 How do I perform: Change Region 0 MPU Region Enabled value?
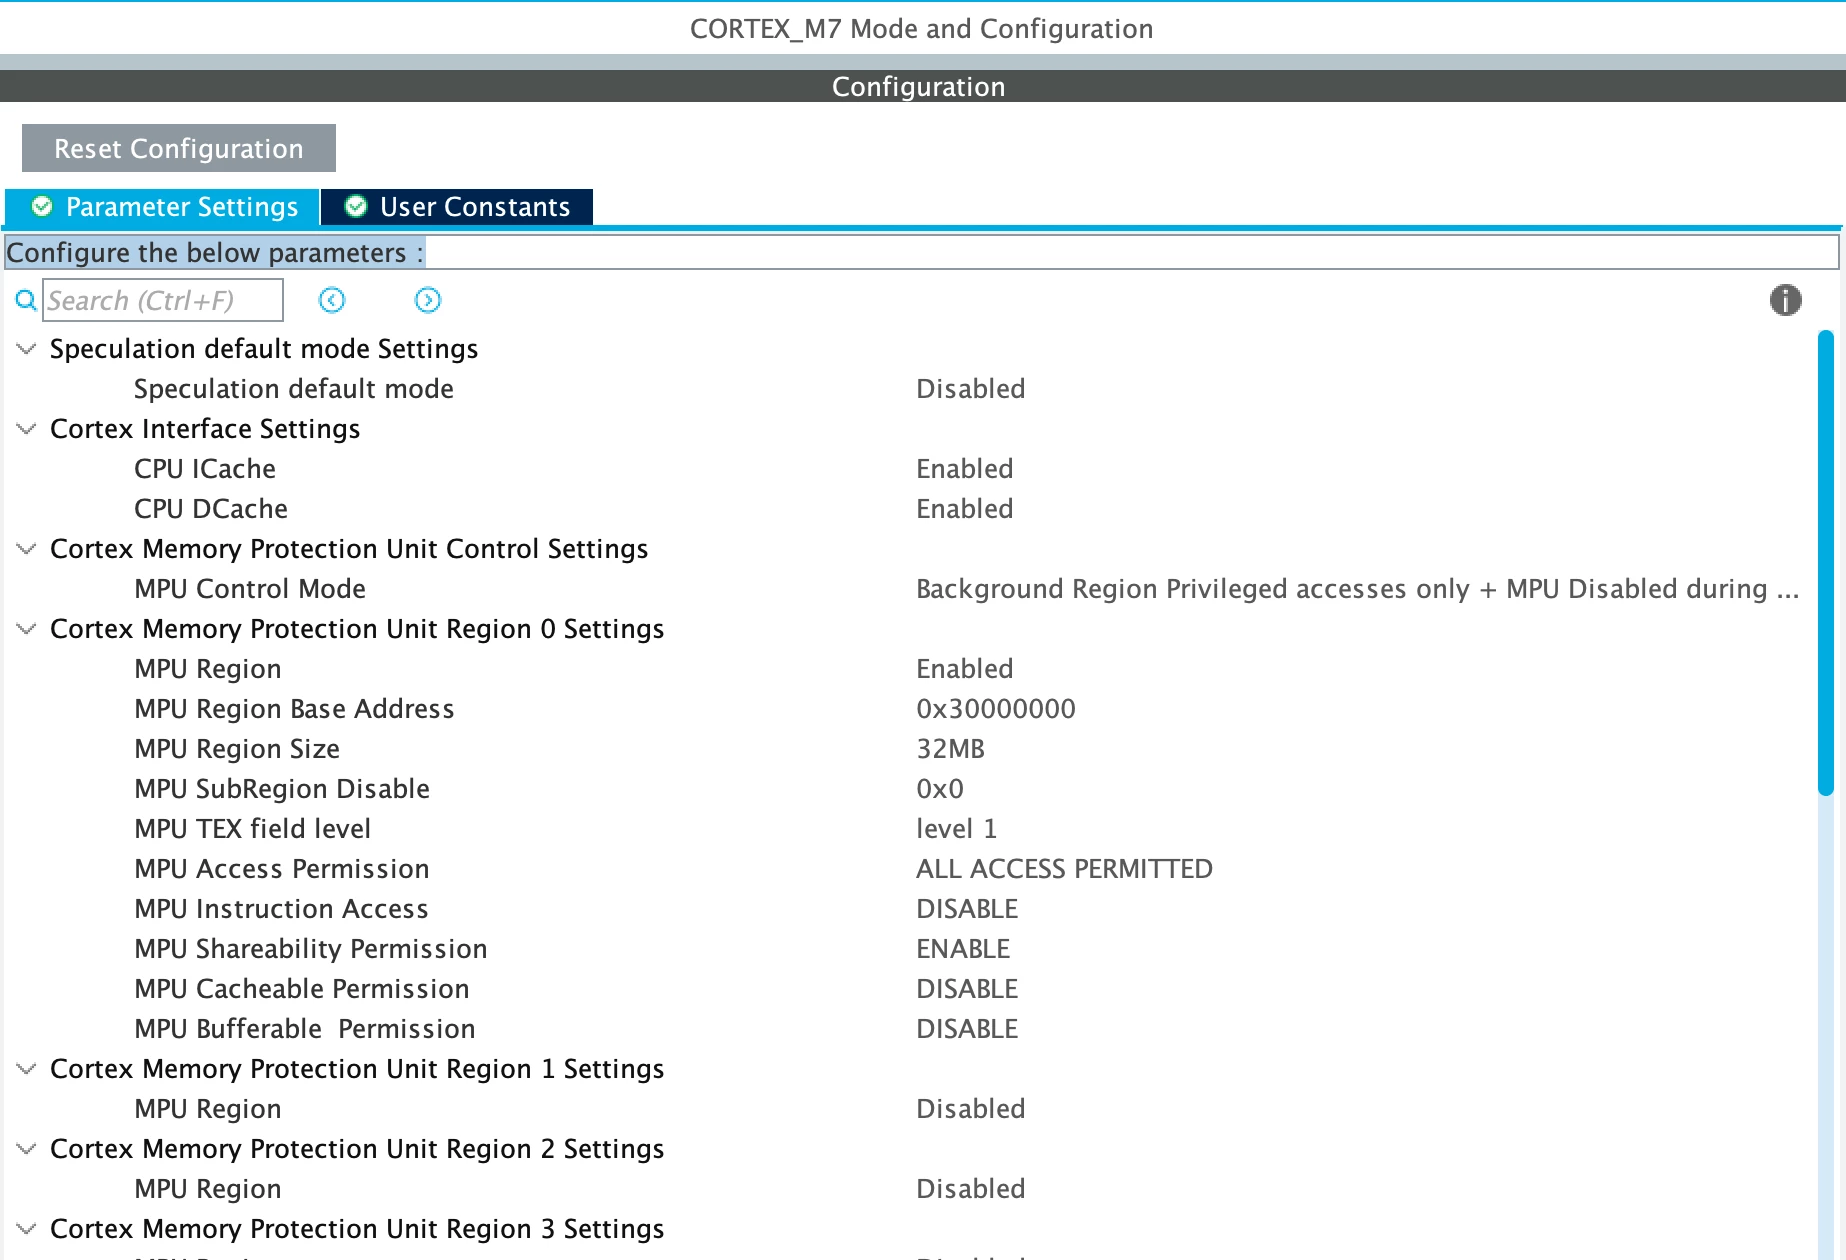965,669
